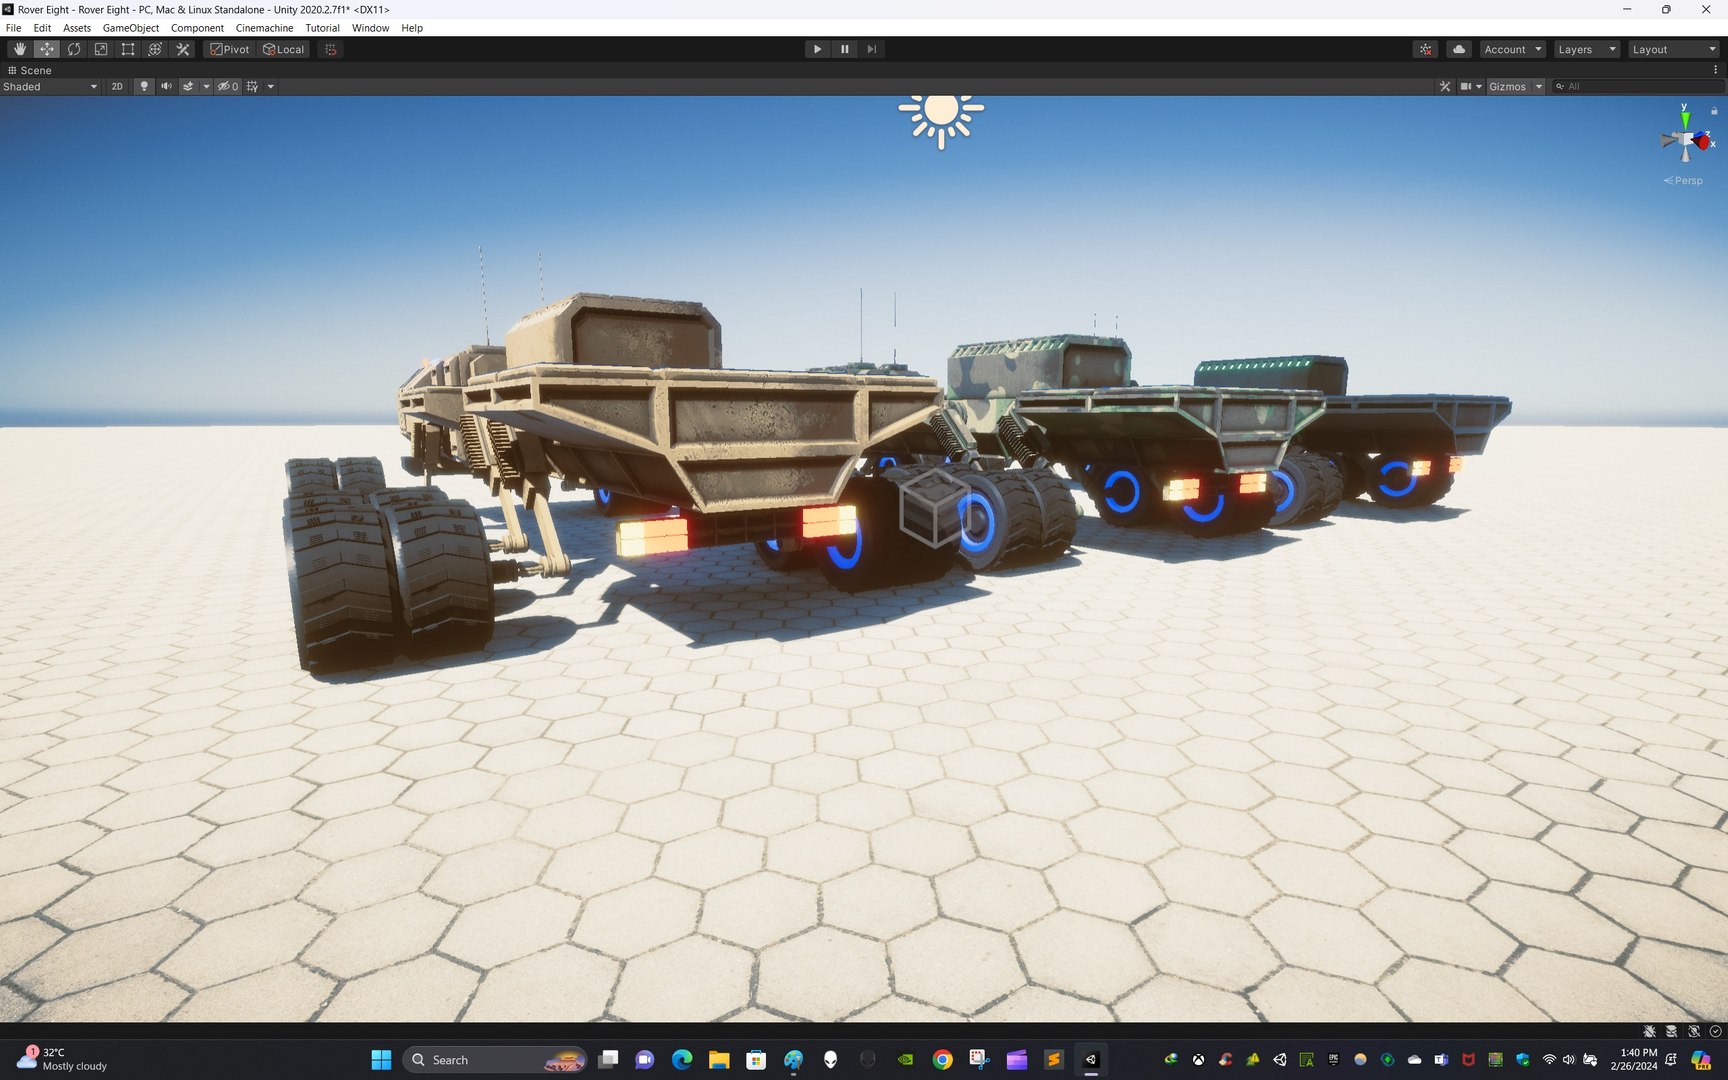Open the GameObject menu

(x=130, y=28)
